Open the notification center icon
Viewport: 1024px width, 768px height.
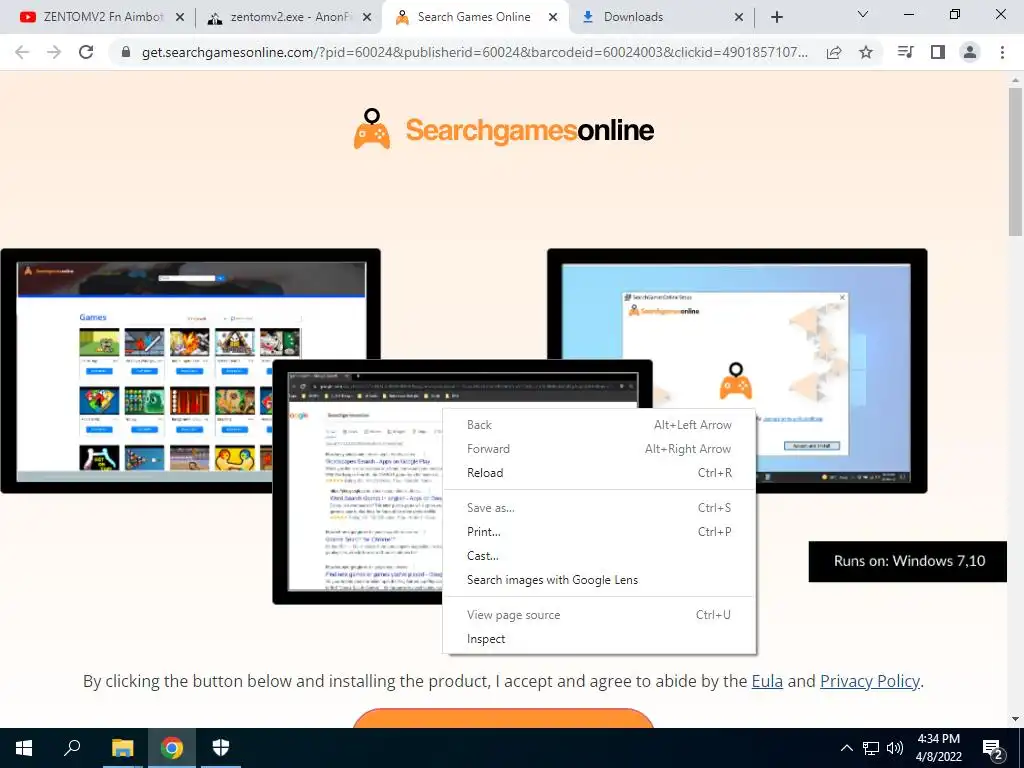pos(993,749)
